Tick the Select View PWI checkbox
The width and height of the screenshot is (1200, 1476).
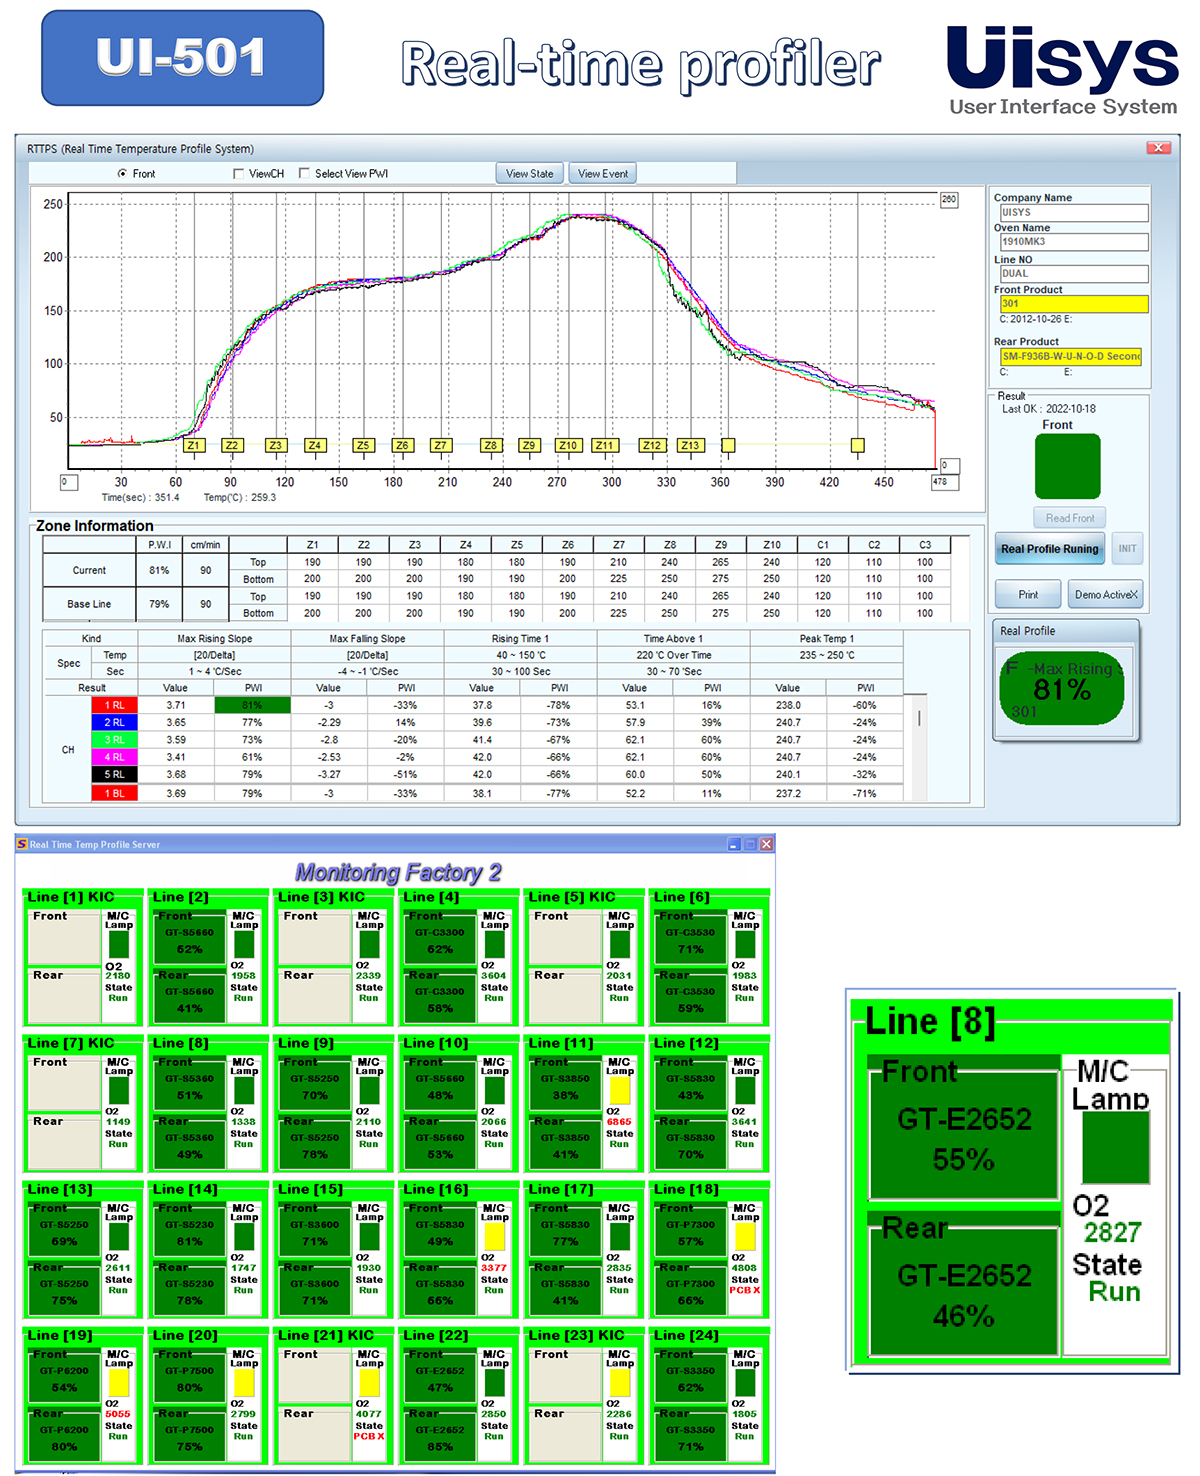[304, 174]
